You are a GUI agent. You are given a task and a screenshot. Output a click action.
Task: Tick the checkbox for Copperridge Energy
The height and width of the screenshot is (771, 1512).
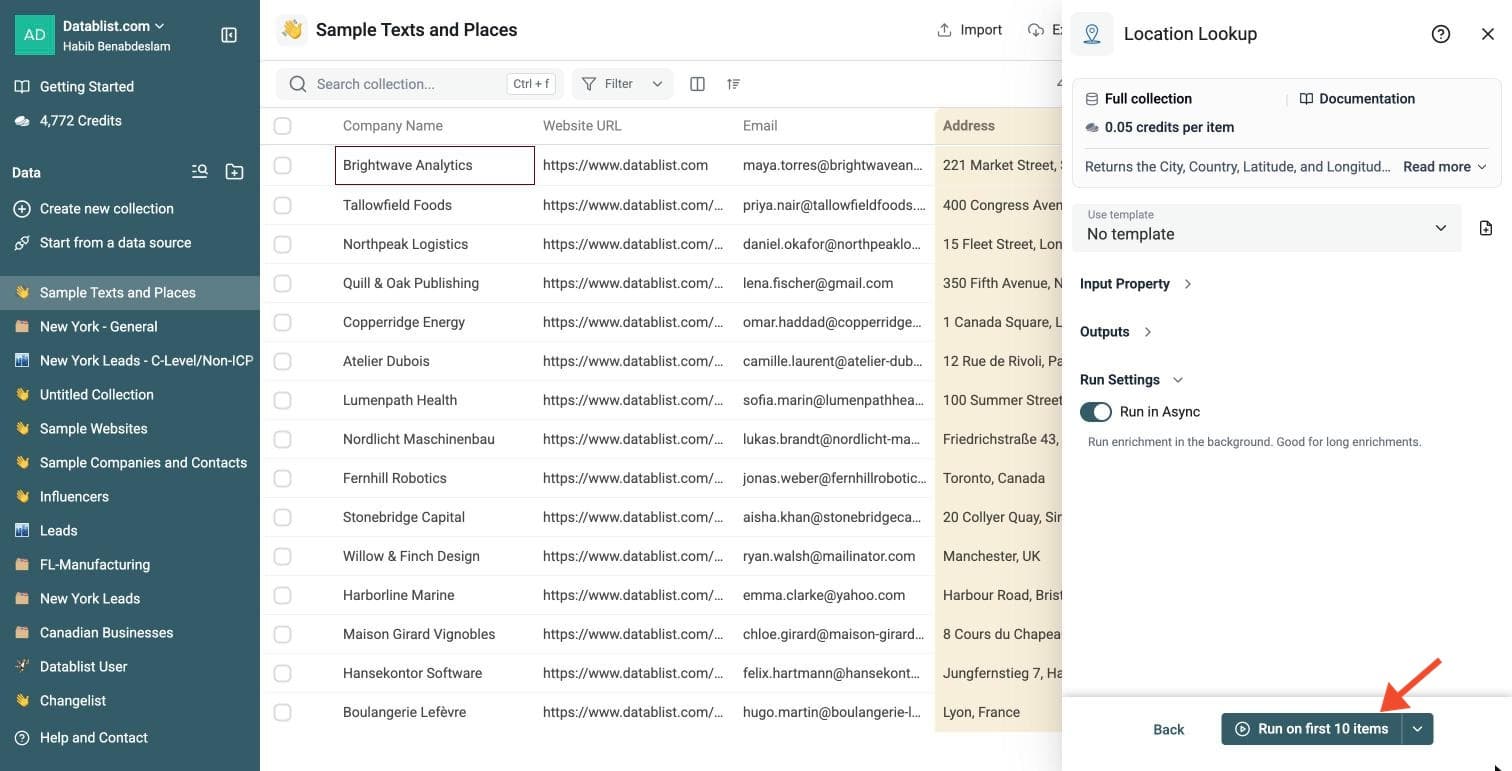click(x=283, y=322)
